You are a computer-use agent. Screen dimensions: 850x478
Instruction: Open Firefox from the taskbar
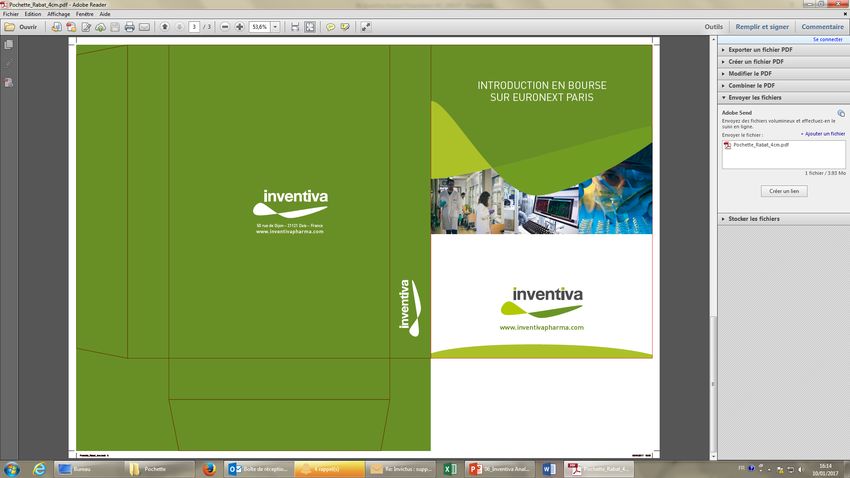click(209, 469)
